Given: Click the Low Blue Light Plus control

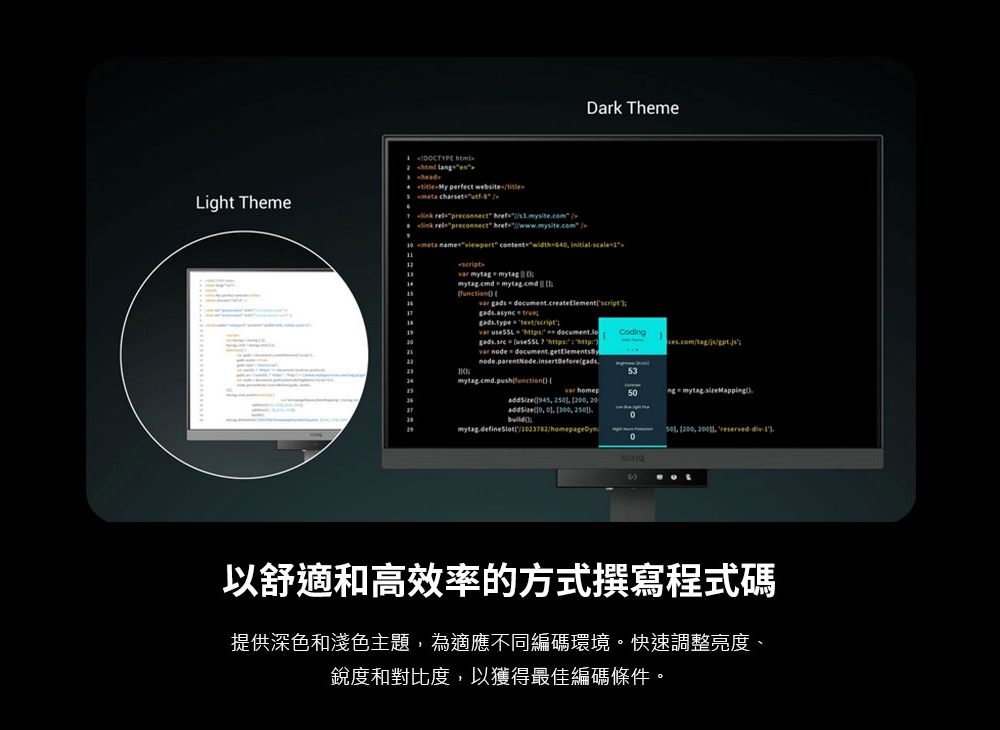Looking at the screenshot, I should [x=632, y=410].
